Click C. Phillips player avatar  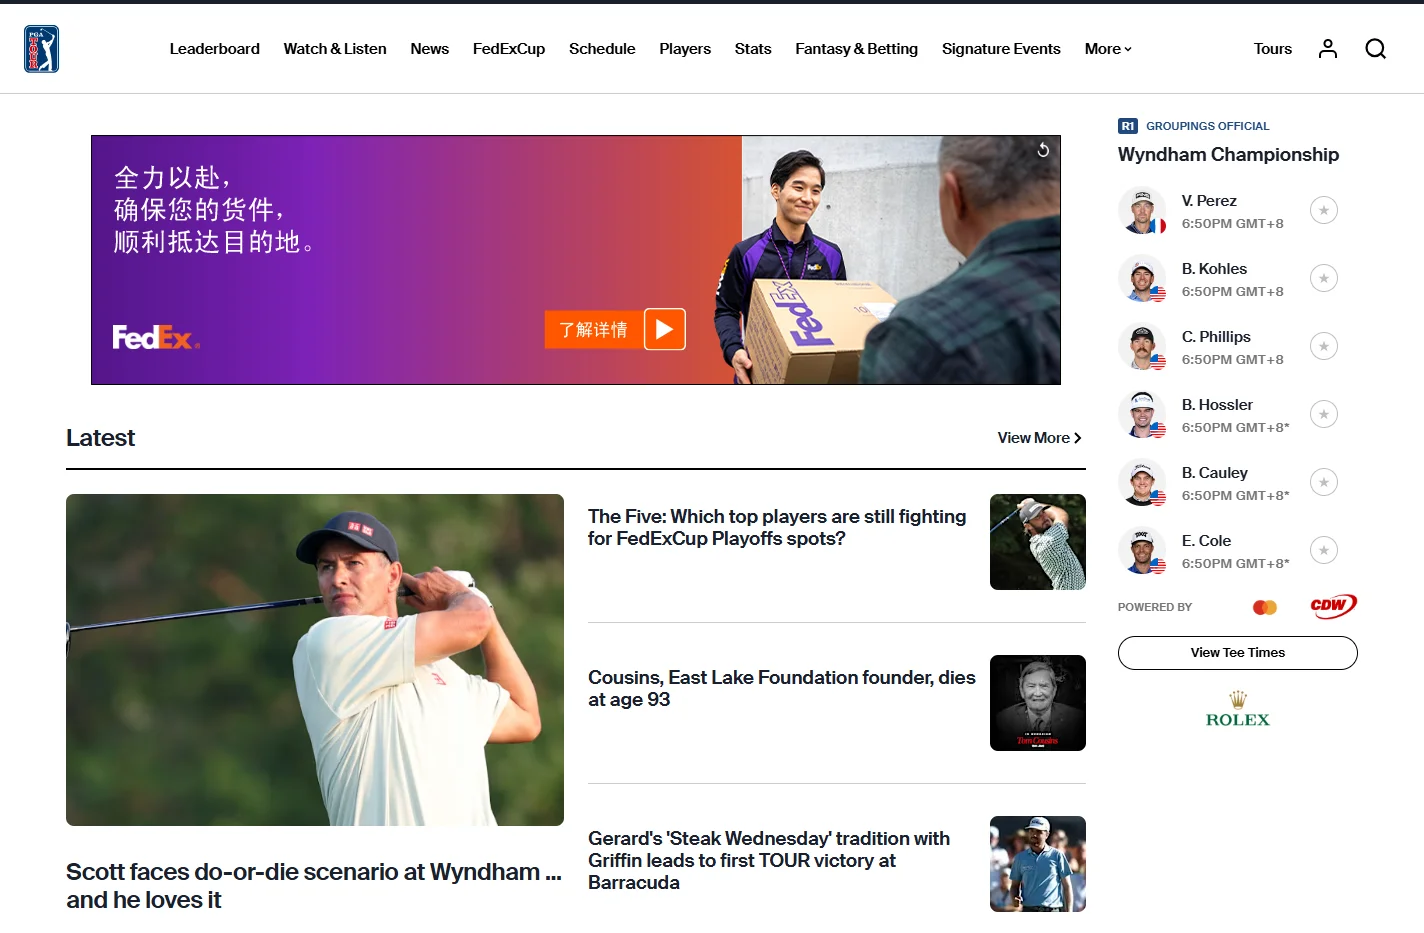(1142, 346)
